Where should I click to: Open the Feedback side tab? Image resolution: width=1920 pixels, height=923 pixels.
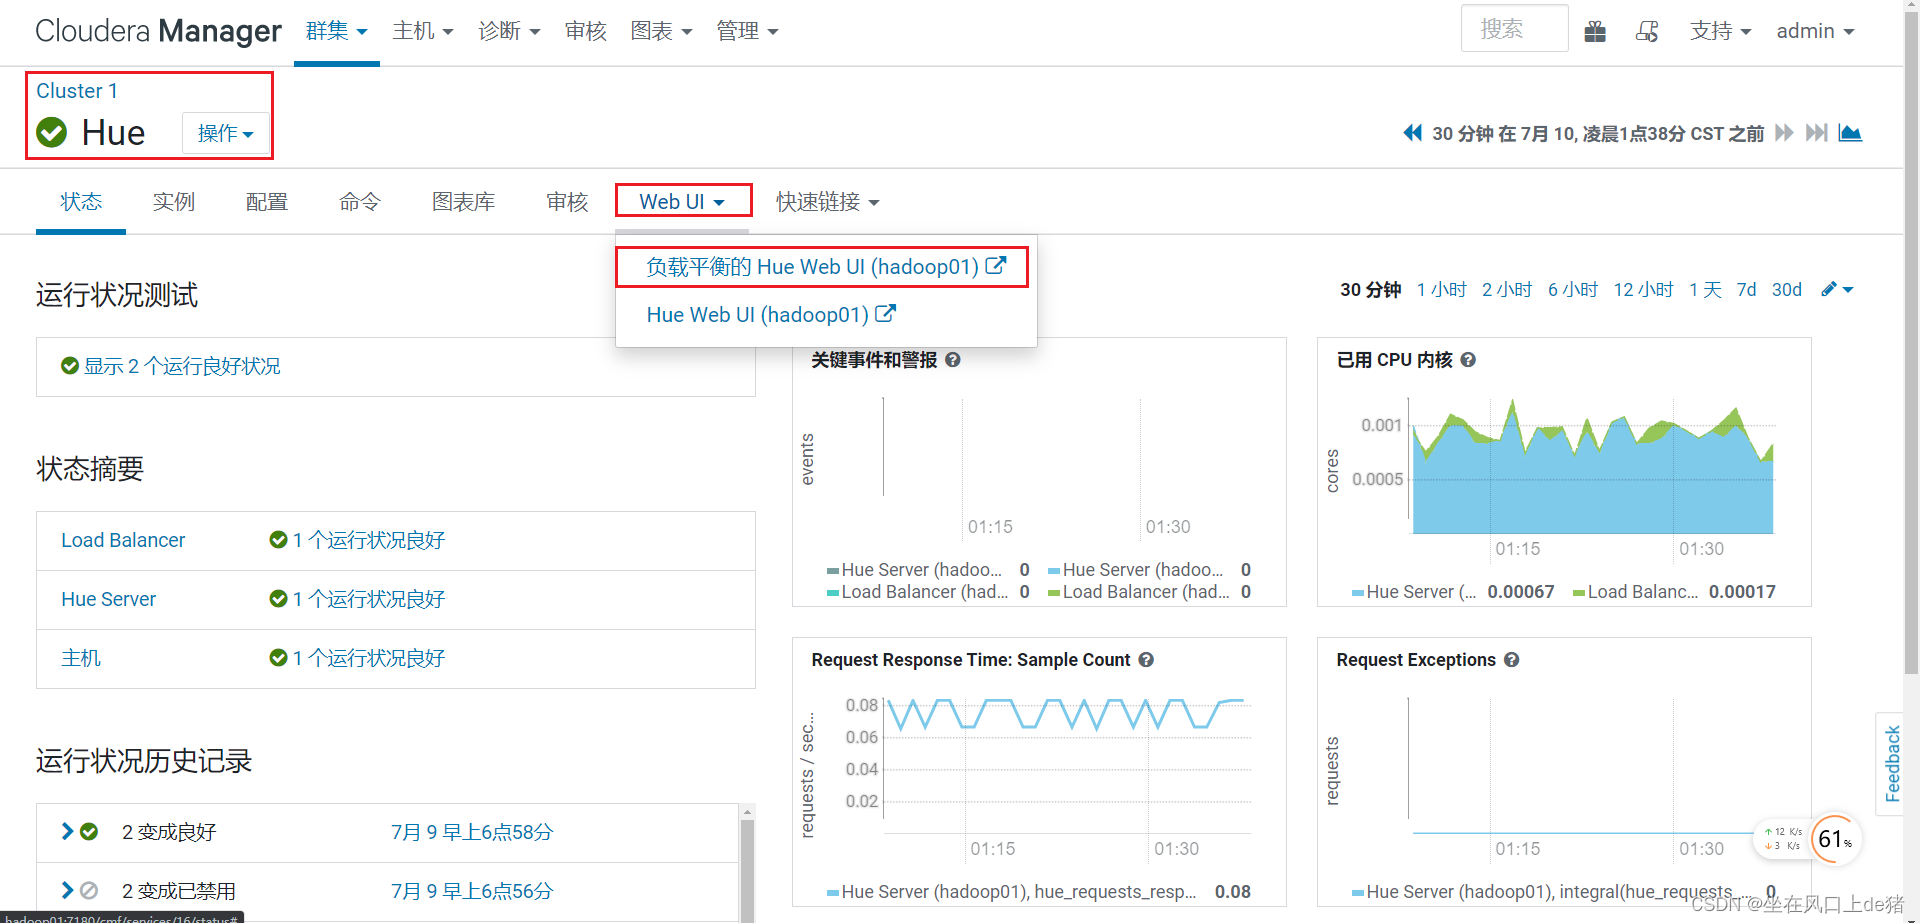pyautogui.click(x=1892, y=764)
